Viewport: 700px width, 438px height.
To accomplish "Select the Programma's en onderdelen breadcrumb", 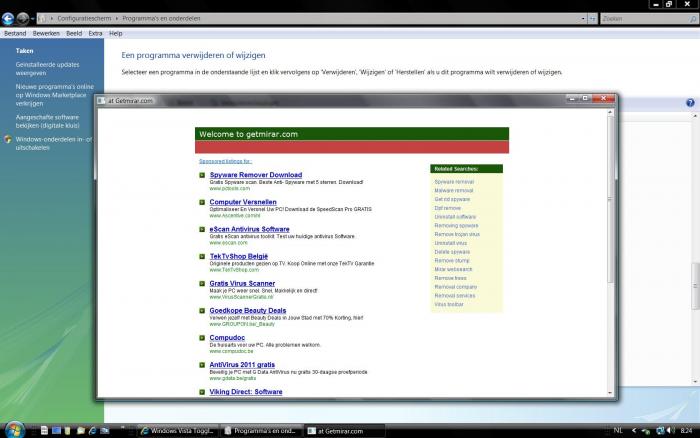I will click(x=161, y=19).
